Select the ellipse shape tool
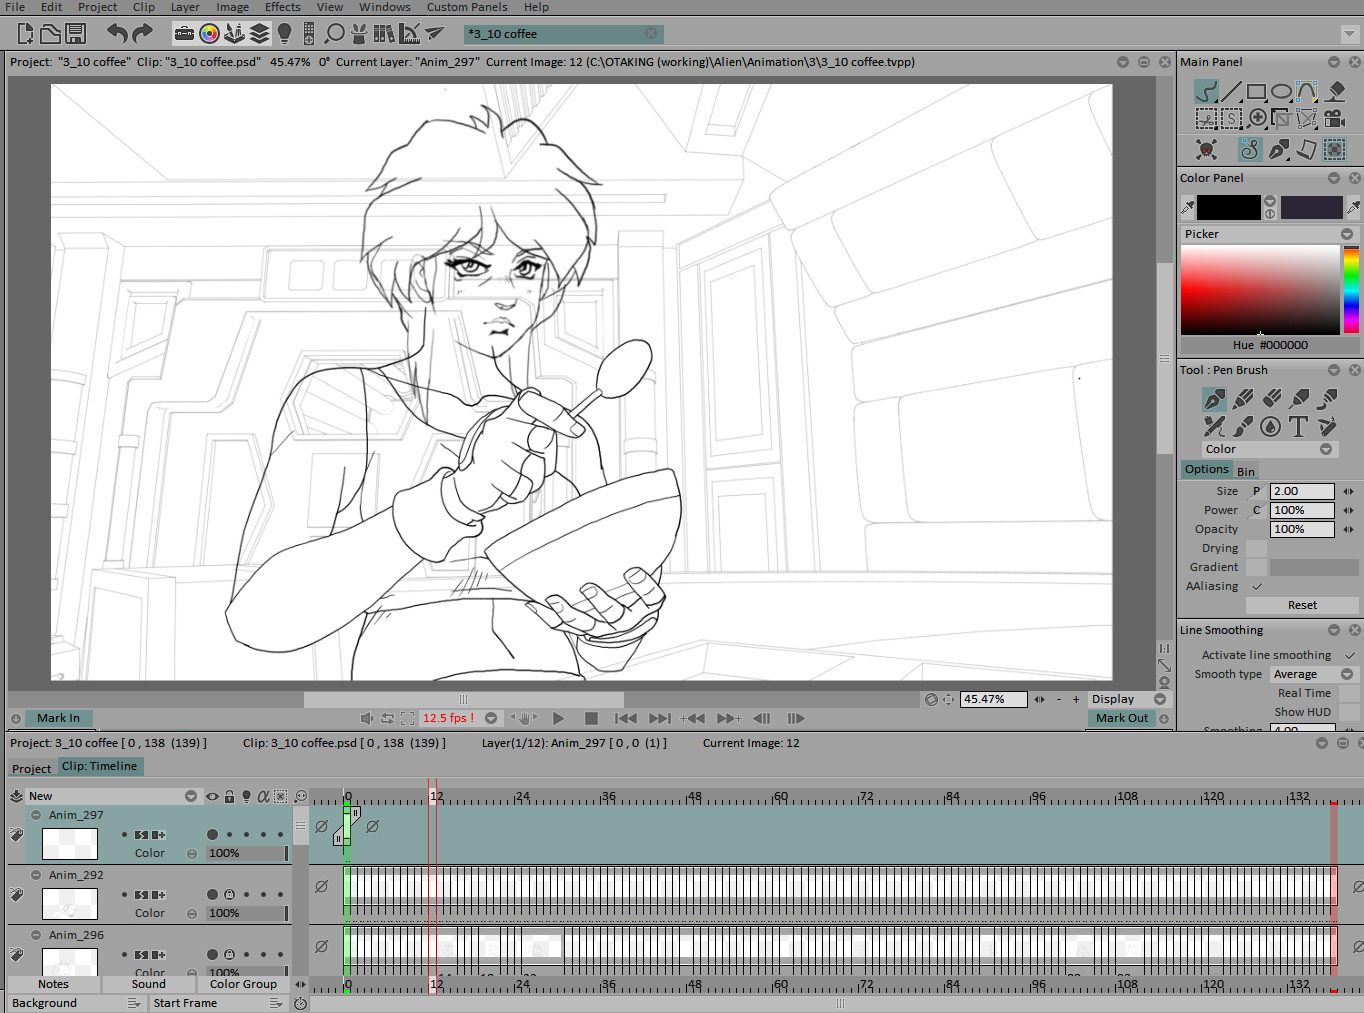The image size is (1364, 1013). pyautogui.click(x=1281, y=92)
